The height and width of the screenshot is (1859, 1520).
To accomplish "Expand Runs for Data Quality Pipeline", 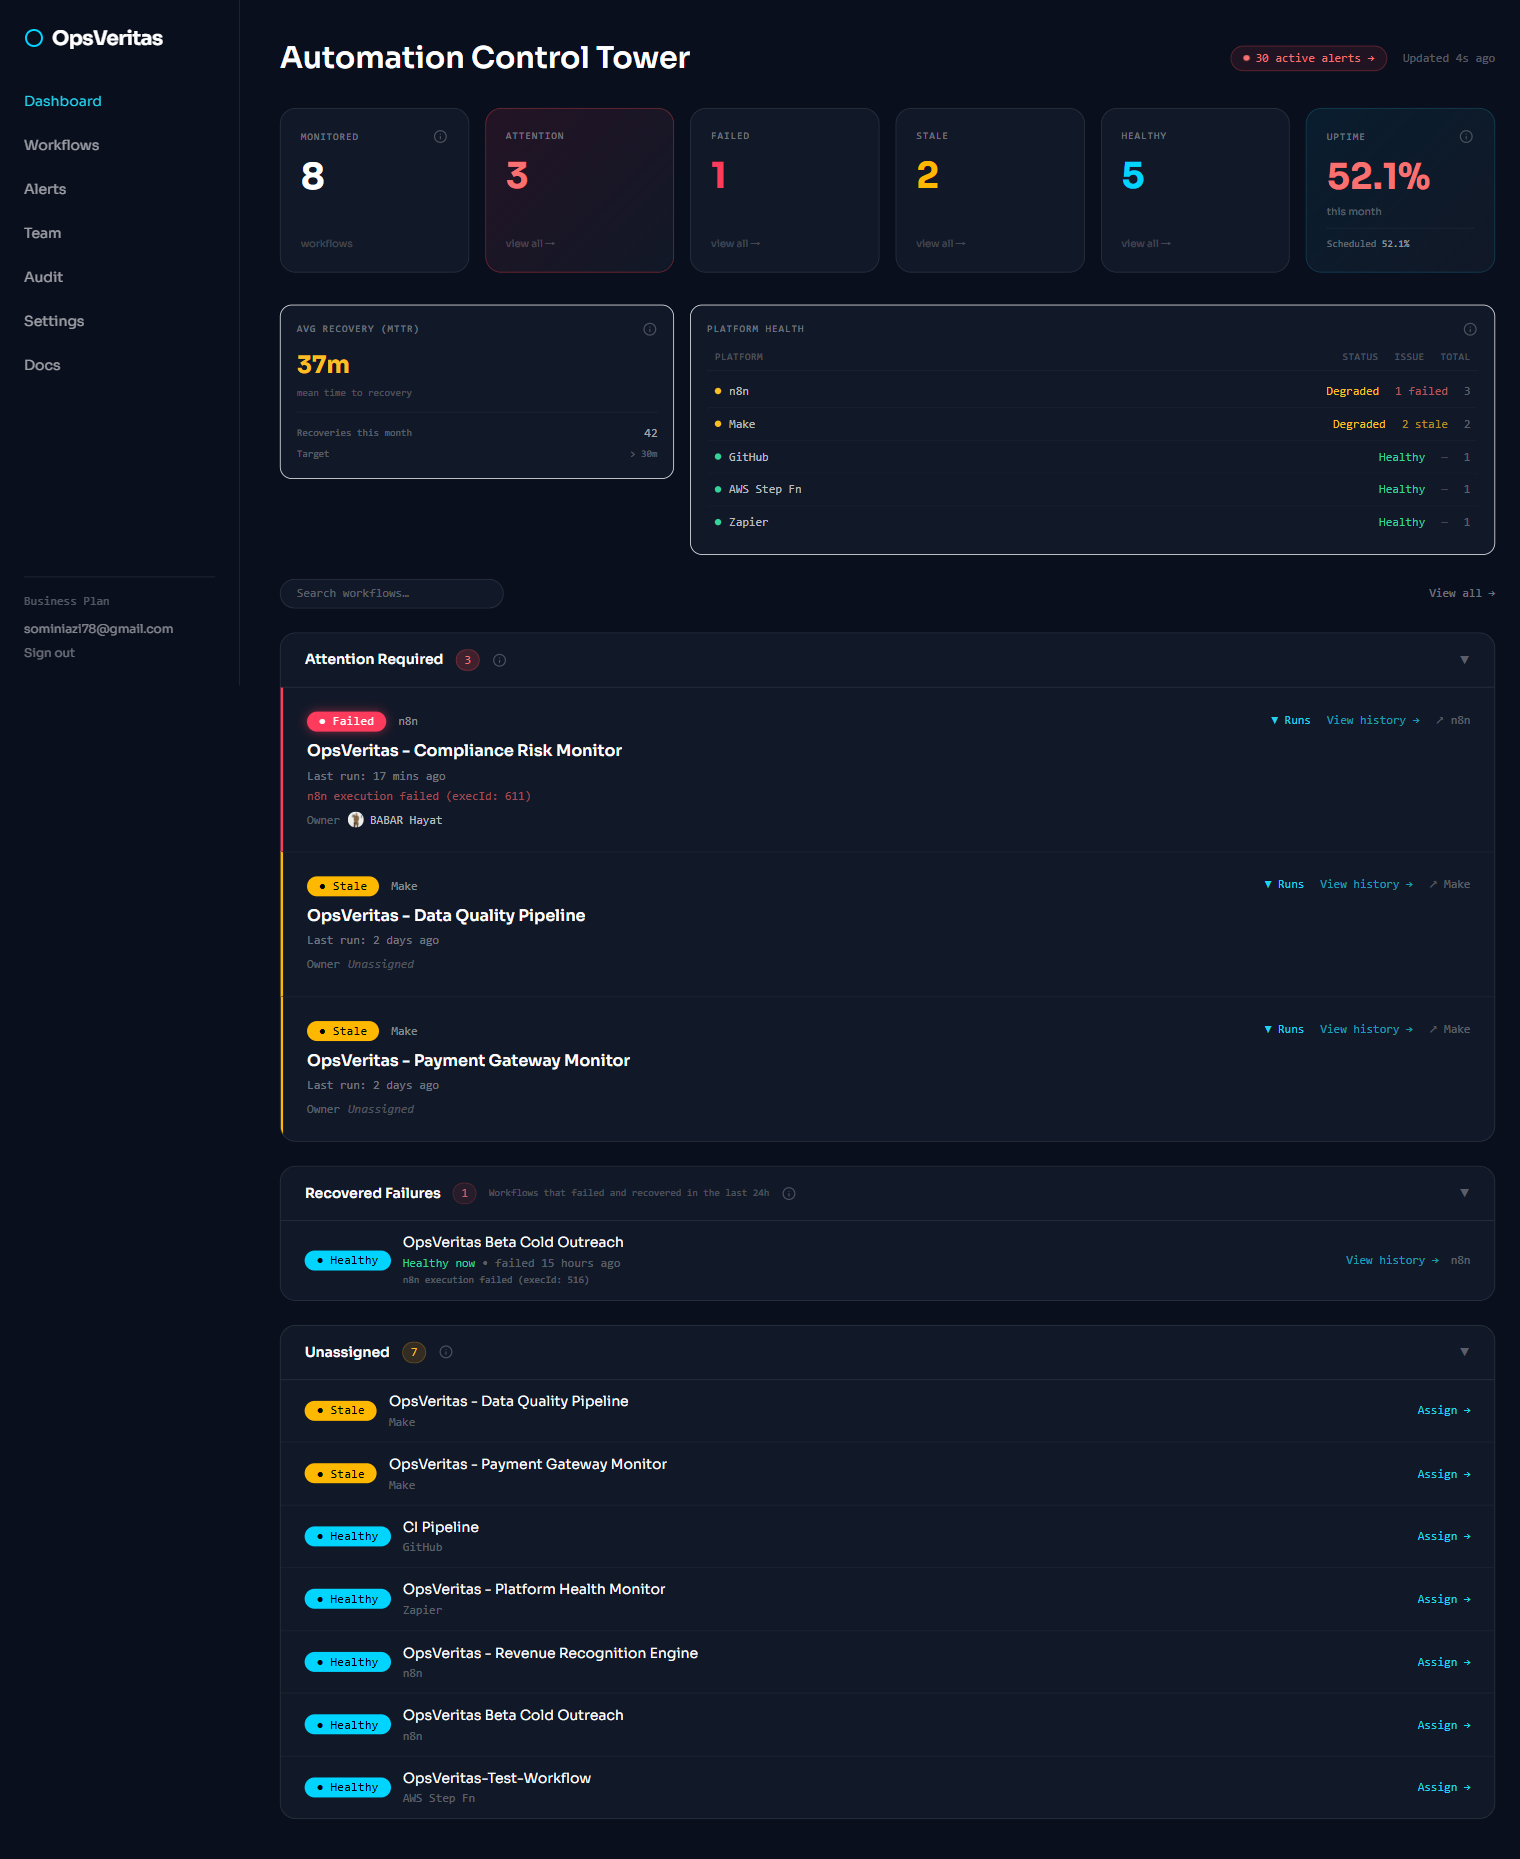I will (1284, 884).
